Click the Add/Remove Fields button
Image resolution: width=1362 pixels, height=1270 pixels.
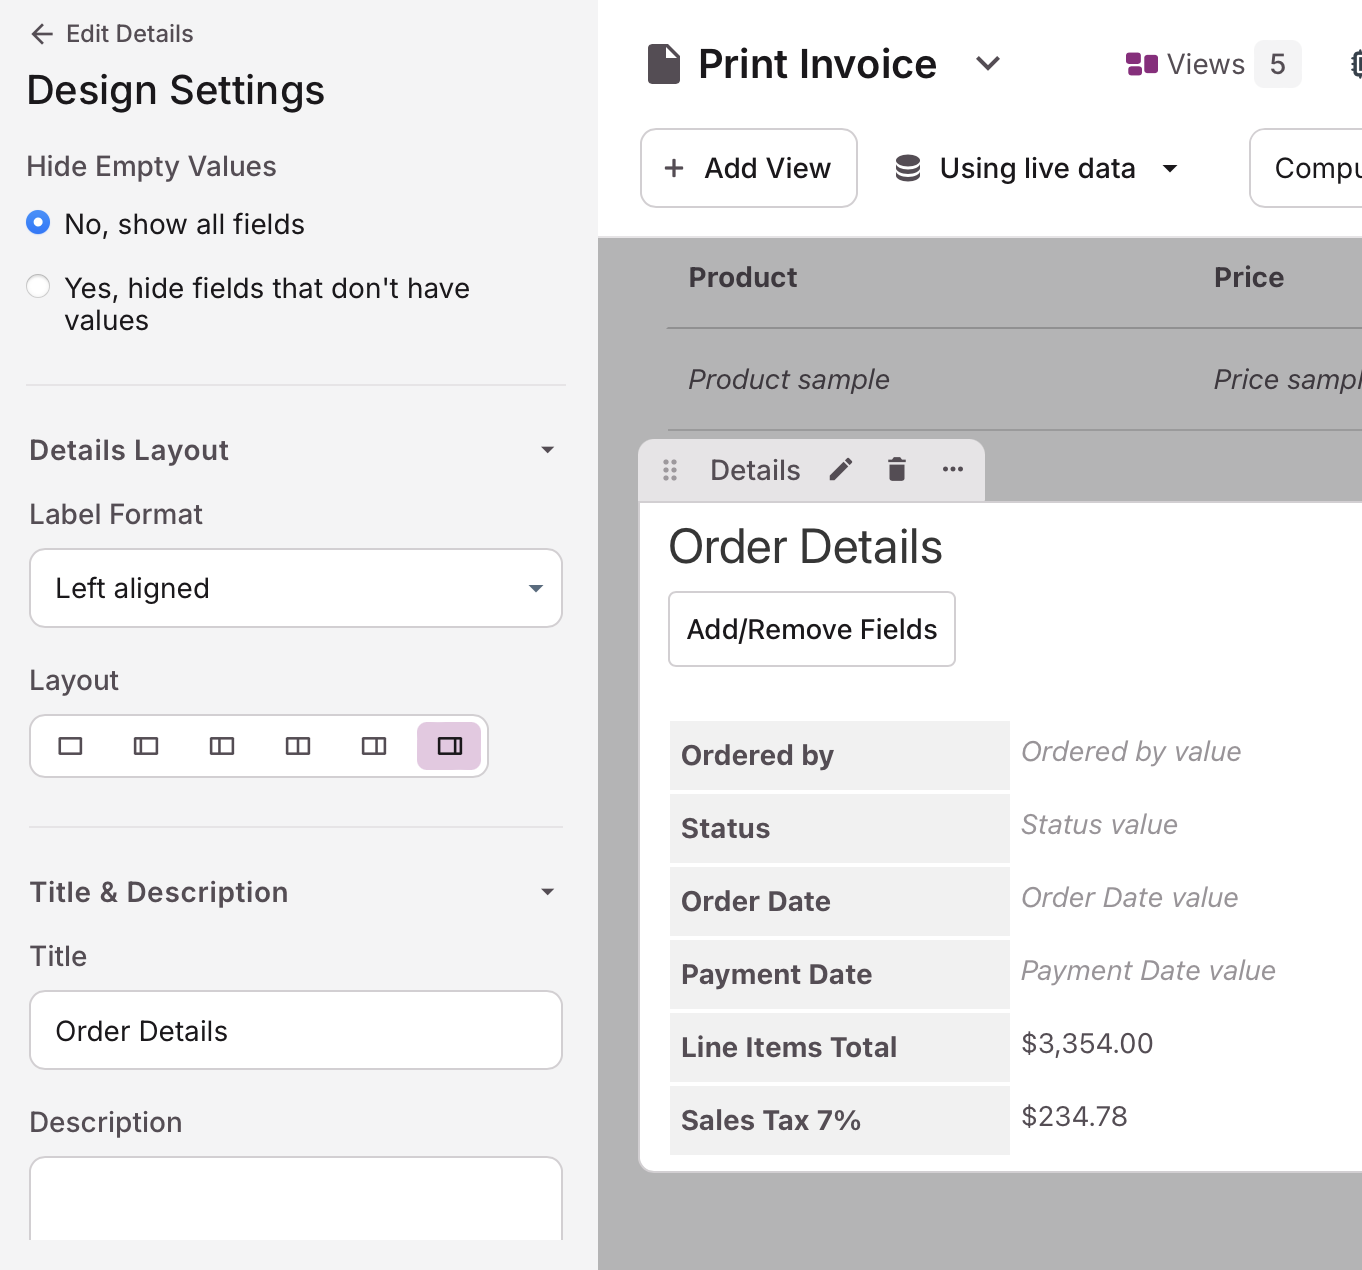(x=811, y=629)
